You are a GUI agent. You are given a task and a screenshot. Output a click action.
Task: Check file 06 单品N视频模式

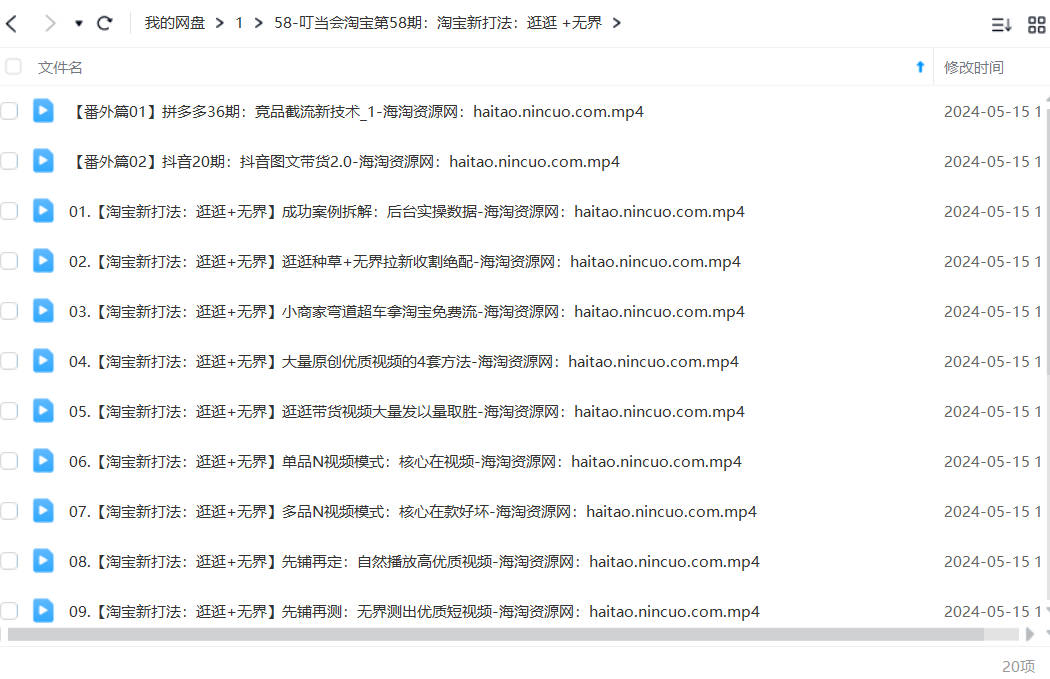click(x=9, y=461)
